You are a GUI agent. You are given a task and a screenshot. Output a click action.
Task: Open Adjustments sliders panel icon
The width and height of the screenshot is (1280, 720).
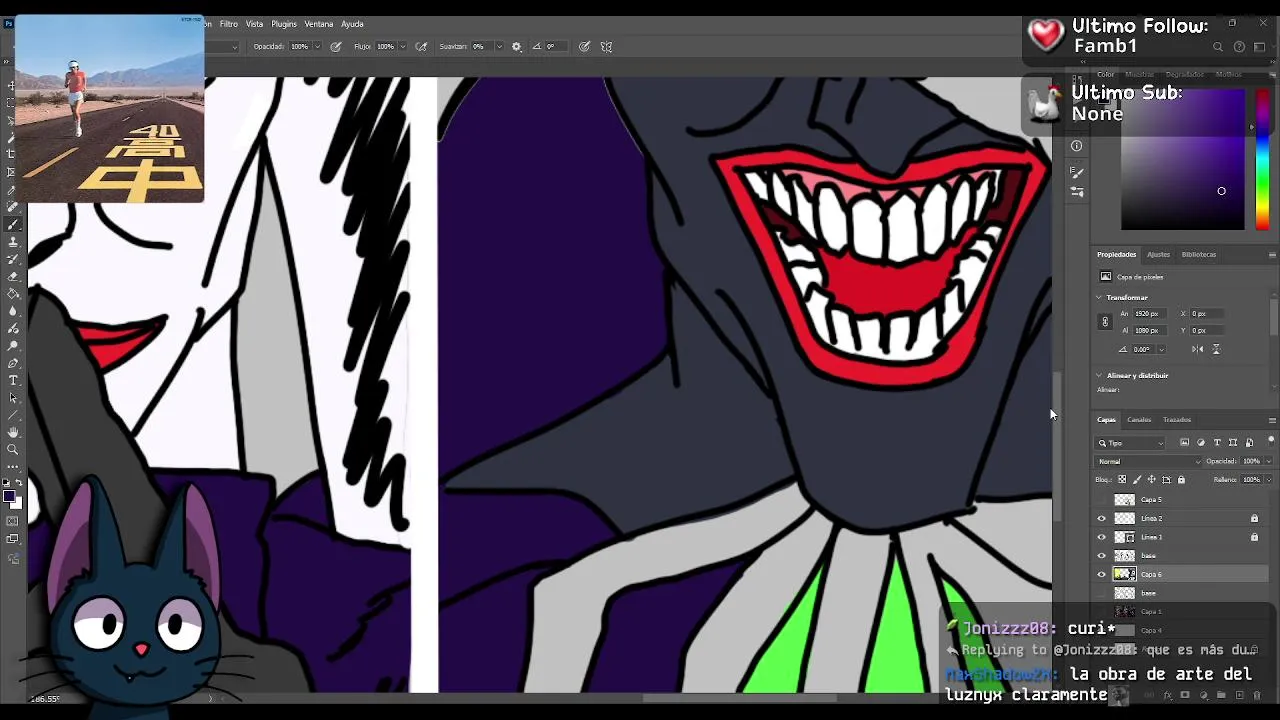click(1076, 191)
